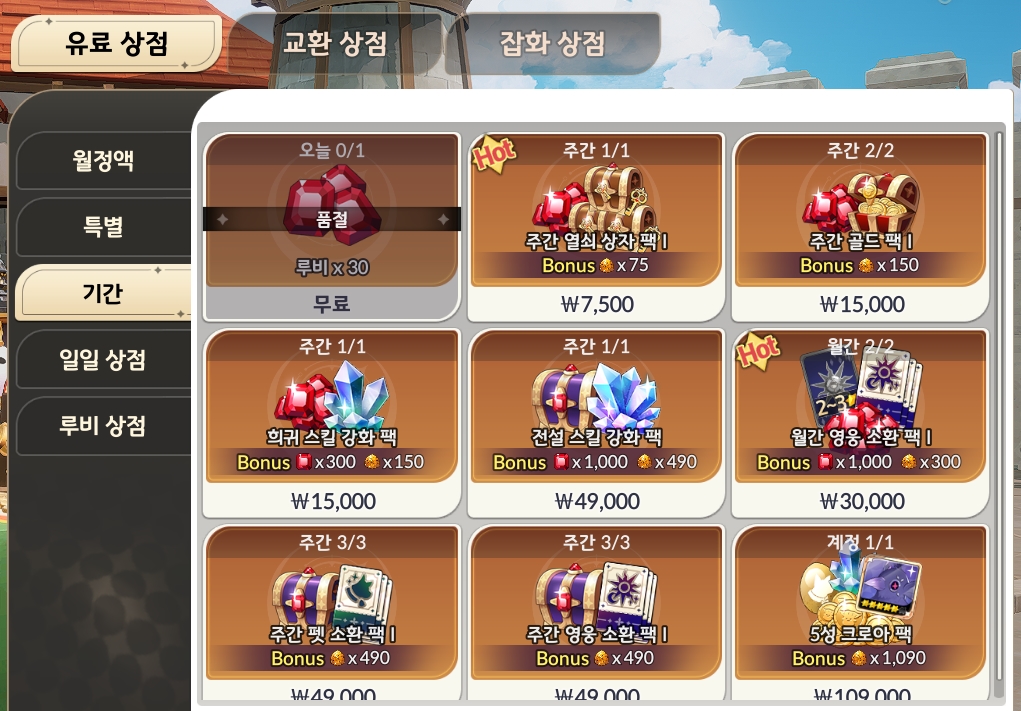Open the 일일 상점 category
Image resolution: width=1021 pixels, height=711 pixels.
coord(103,359)
